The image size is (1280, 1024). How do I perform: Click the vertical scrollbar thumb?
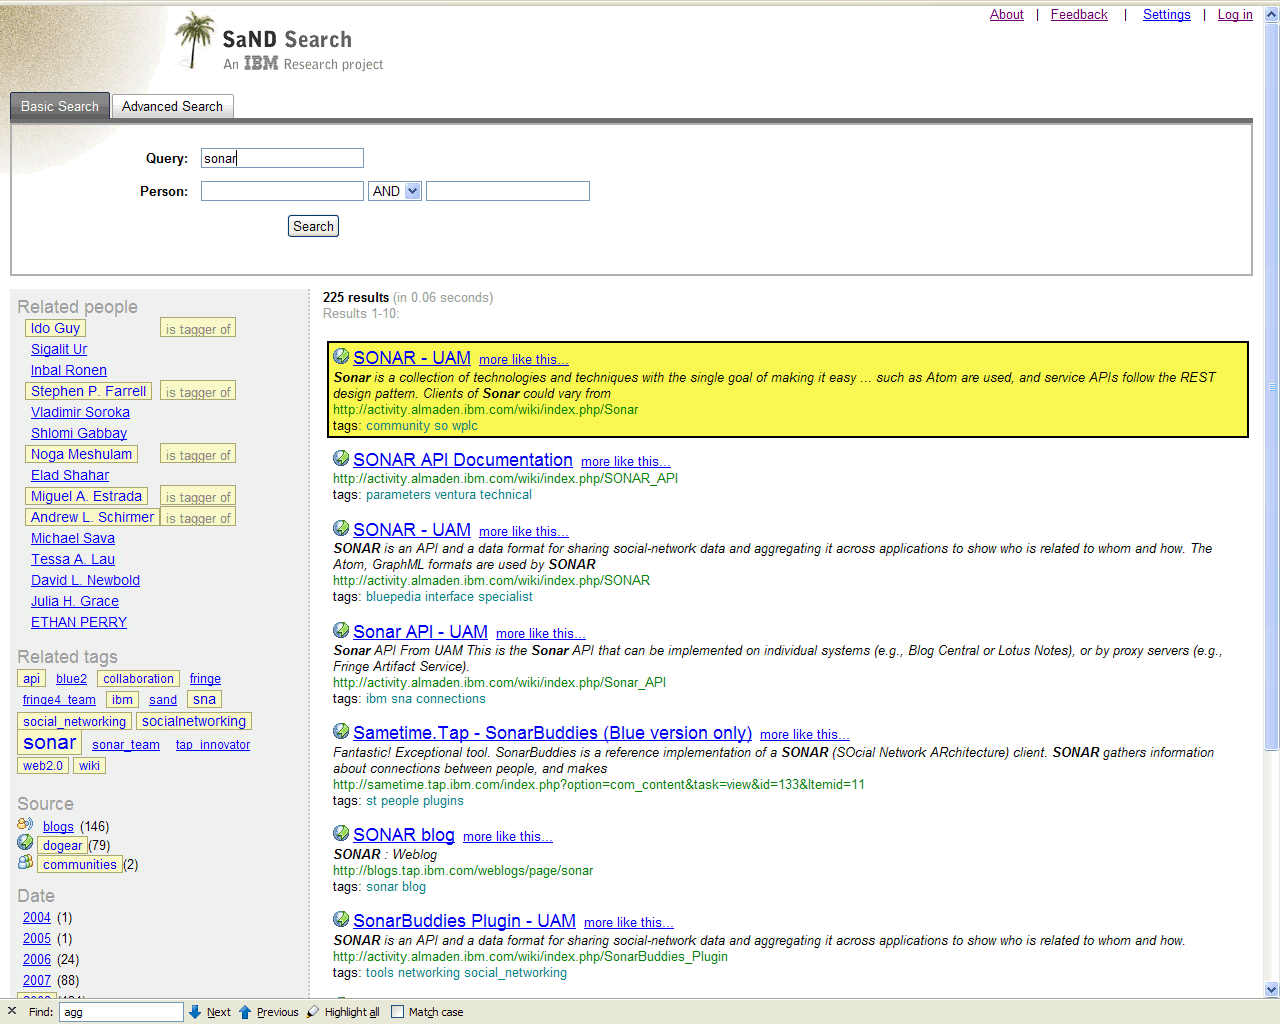point(1272,387)
